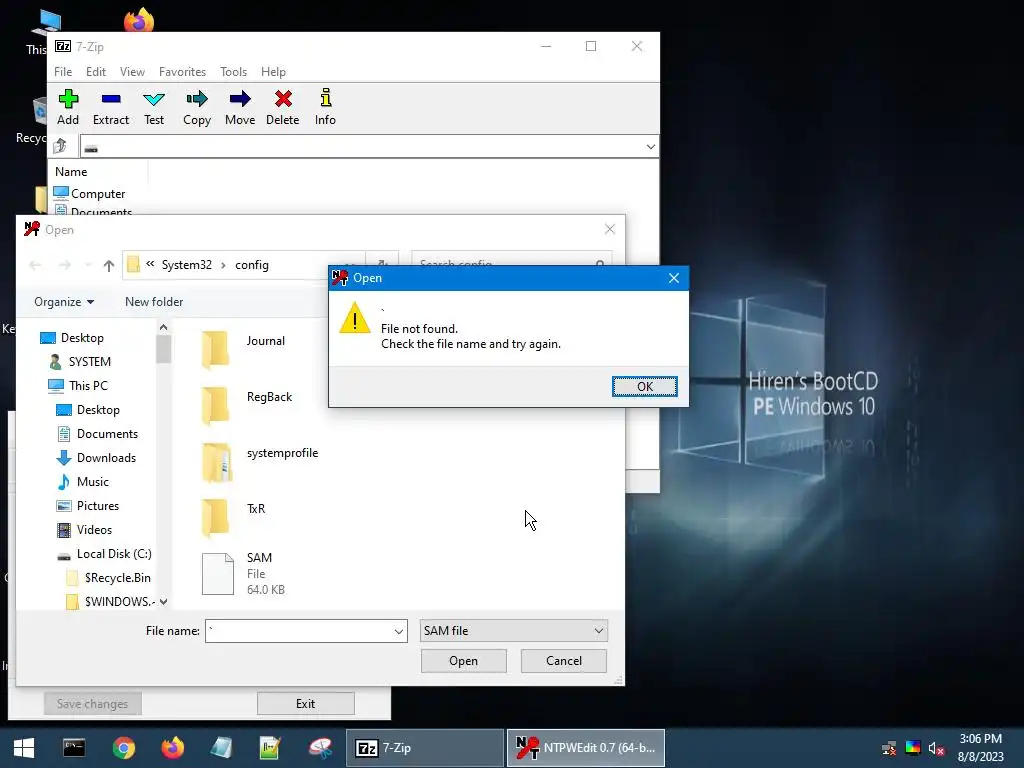Select the RegBack folder
Screen dimensions: 1024x768
pyautogui.click(x=247, y=405)
